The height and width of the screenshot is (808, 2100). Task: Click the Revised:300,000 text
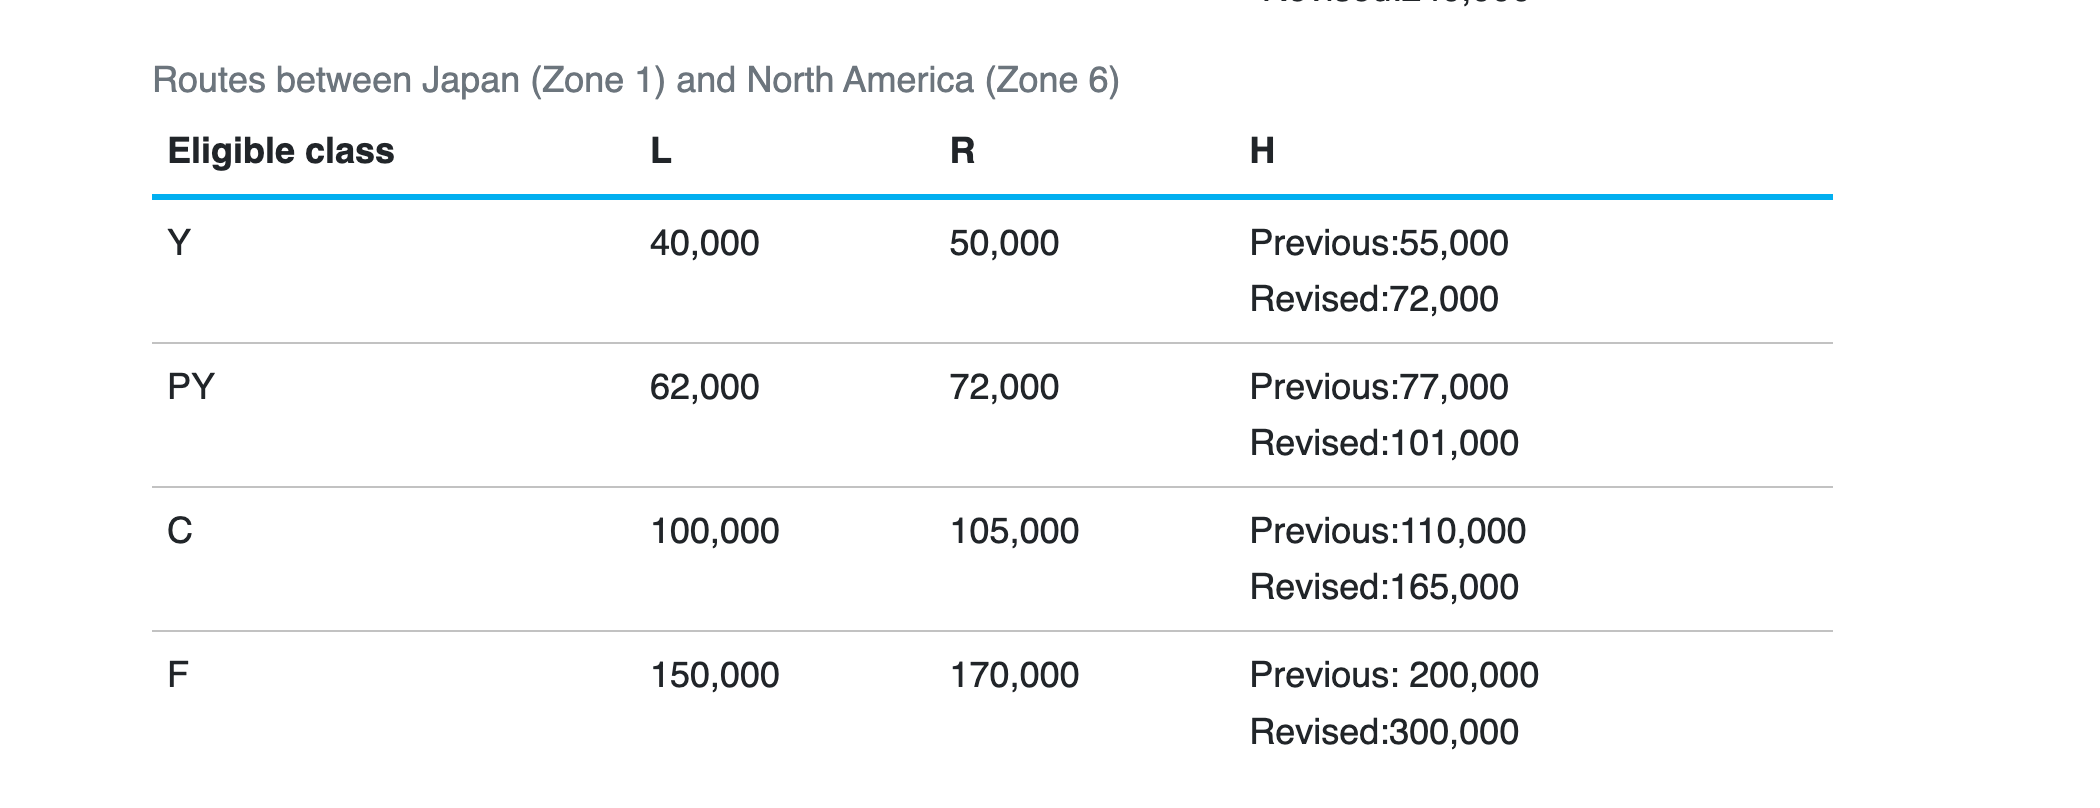[1384, 732]
